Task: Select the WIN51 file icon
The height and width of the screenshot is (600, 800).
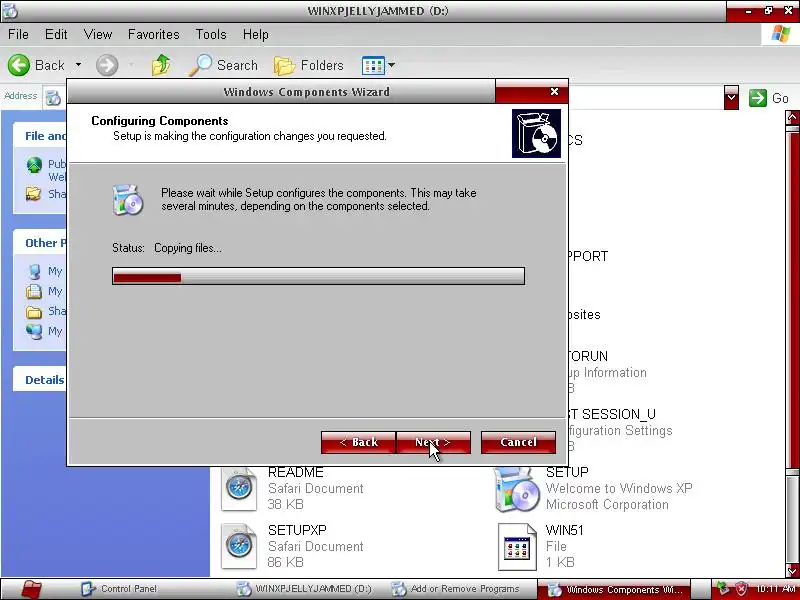Action: tap(517, 546)
